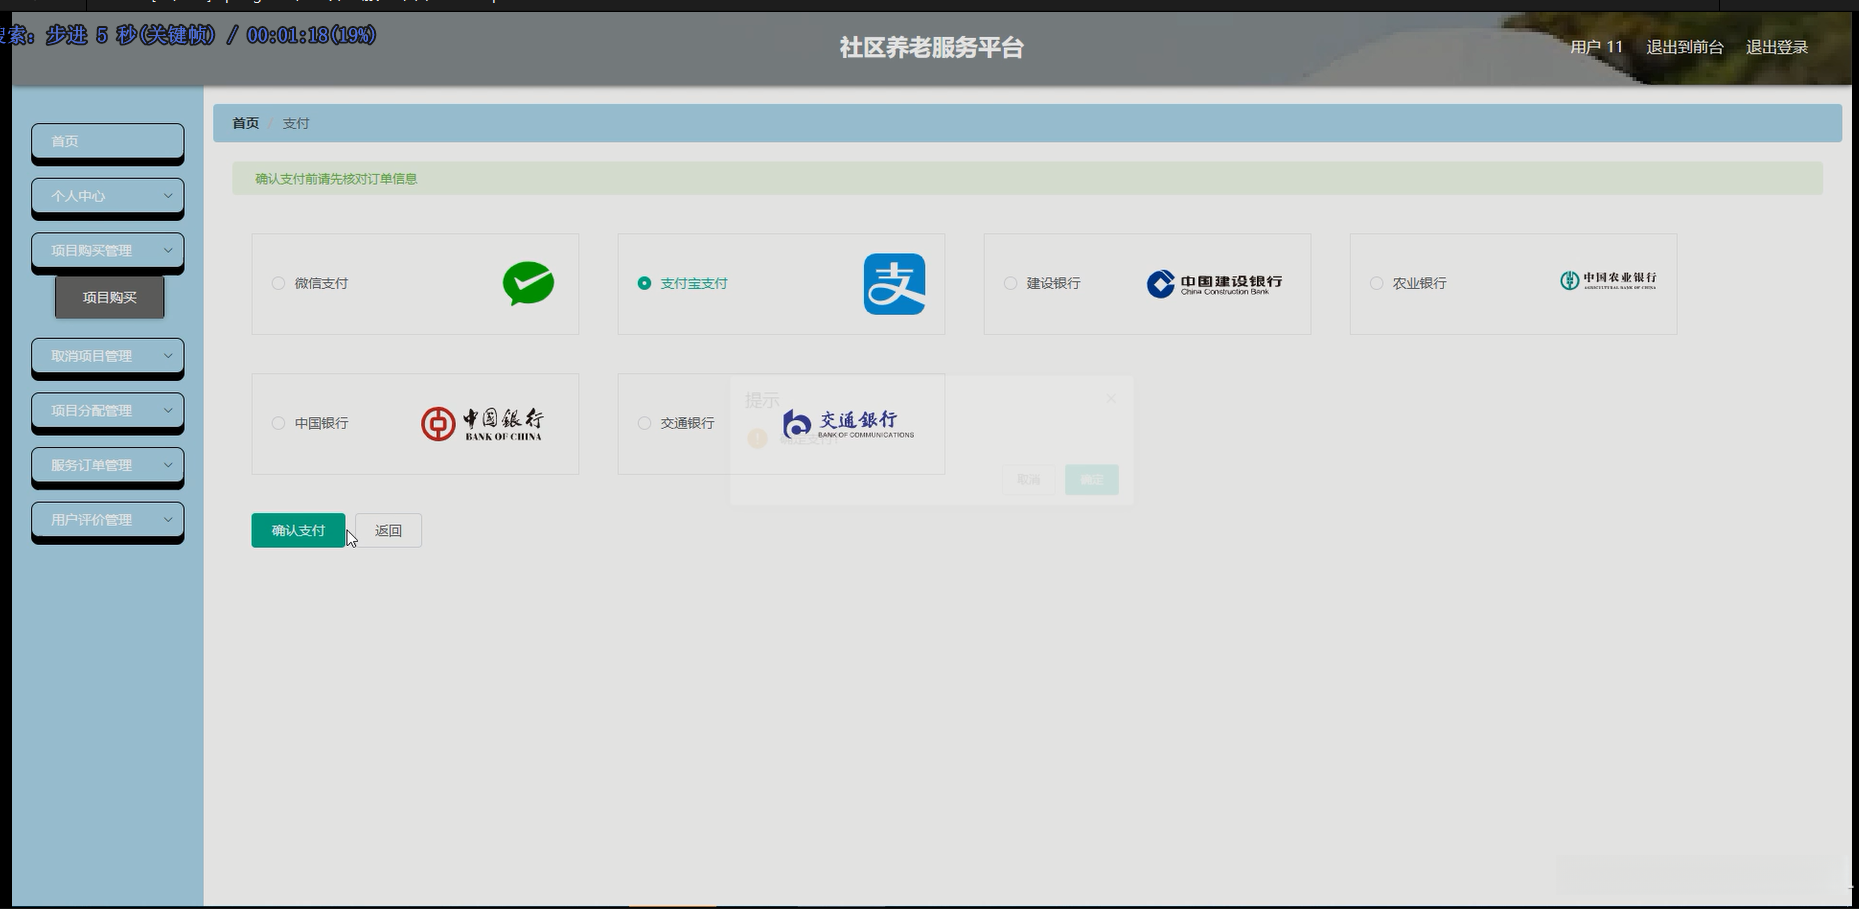Click the 确认支付前请先核对订单信息 notice text
Screen dimensions: 1859x909
[x=336, y=179]
